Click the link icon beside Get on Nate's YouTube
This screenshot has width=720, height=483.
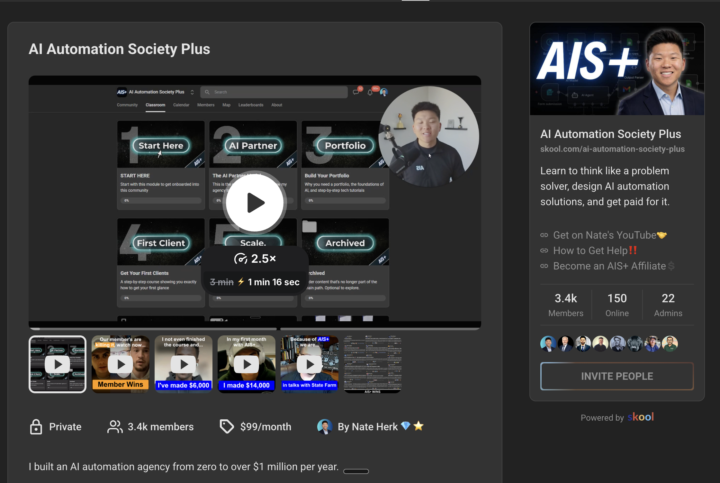[544, 235]
